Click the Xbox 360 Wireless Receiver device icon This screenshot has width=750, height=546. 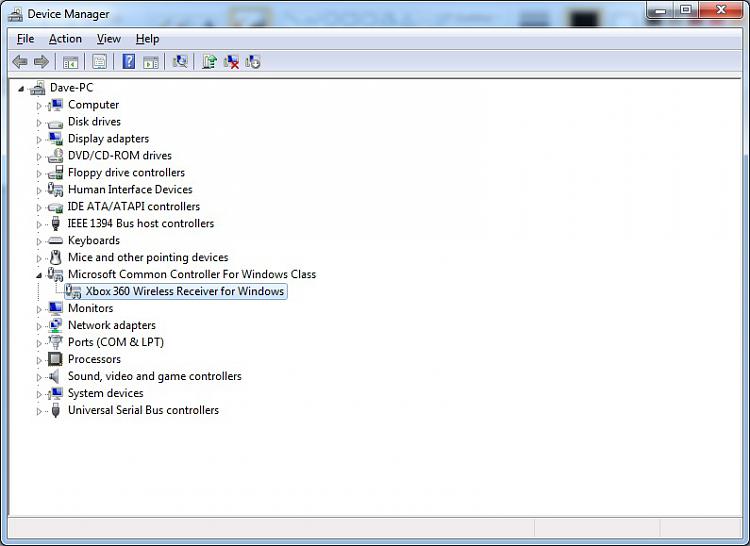click(x=73, y=291)
